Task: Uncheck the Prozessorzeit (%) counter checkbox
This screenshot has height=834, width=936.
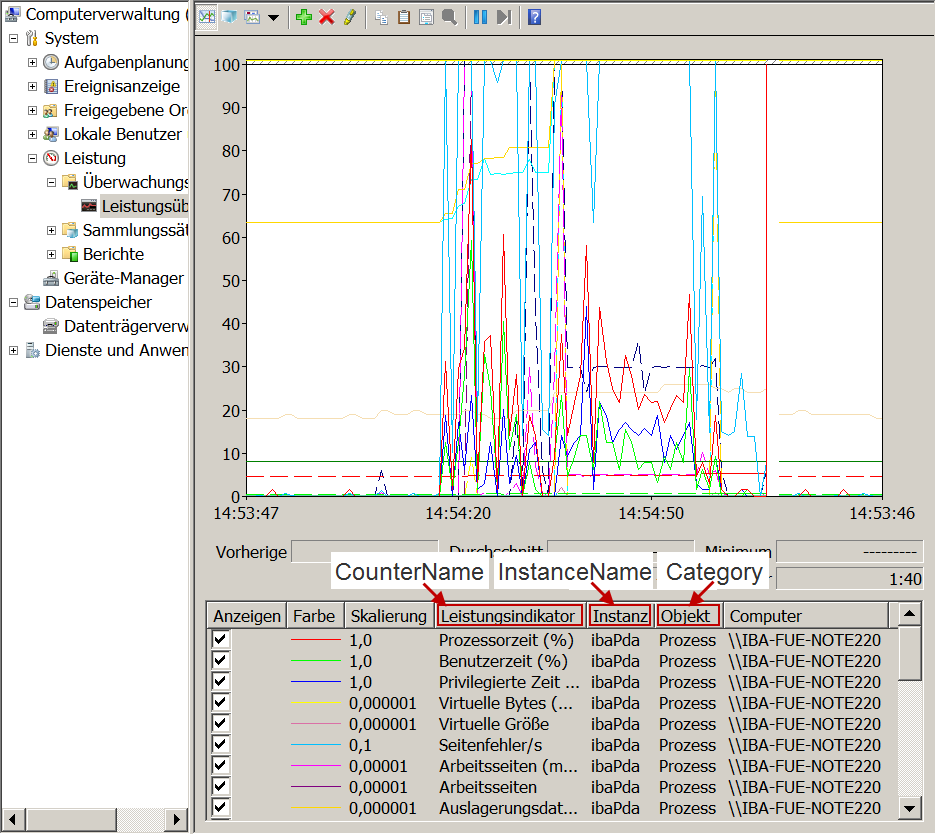Action: pos(221,640)
